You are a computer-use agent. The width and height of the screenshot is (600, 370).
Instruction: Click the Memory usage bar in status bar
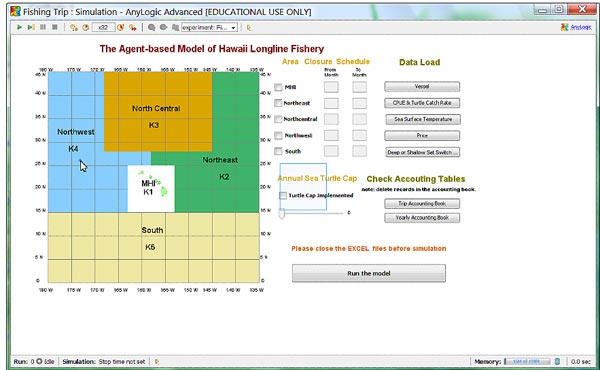(527, 362)
